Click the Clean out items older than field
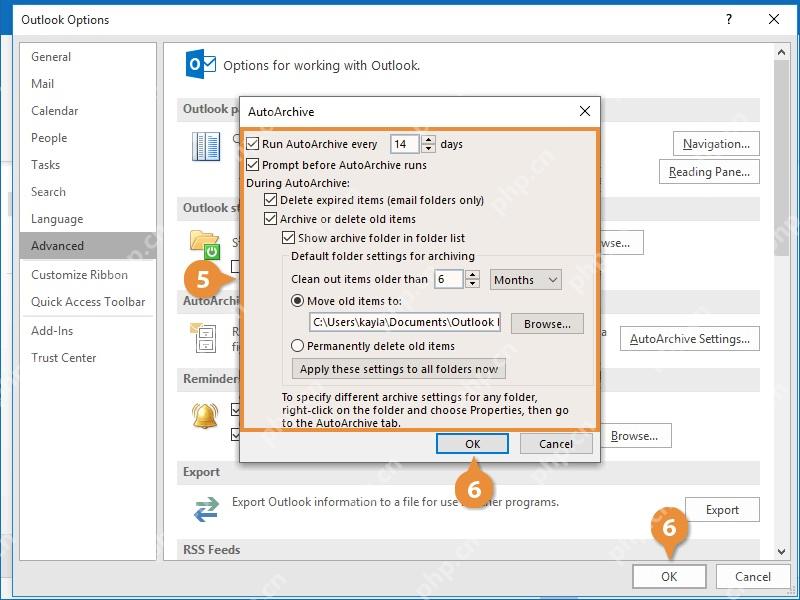 449,279
